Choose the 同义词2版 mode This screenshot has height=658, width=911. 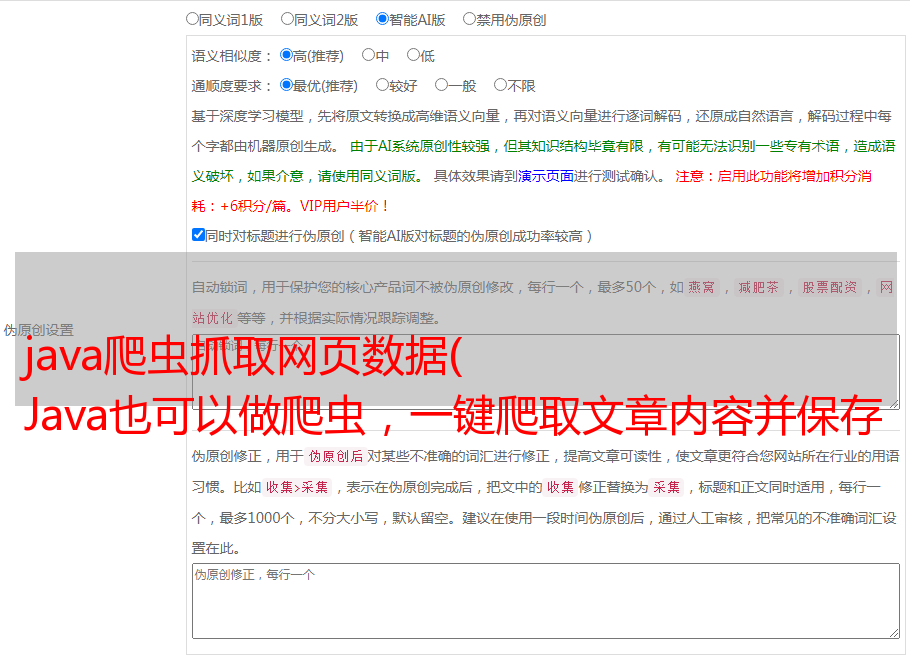(288, 18)
